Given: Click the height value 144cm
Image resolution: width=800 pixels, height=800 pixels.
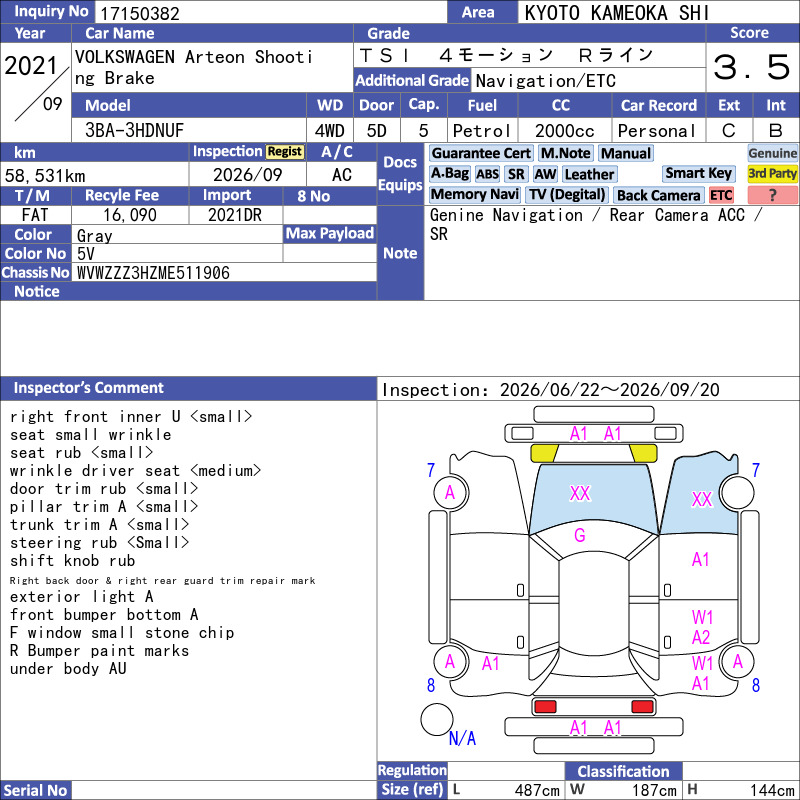Looking at the screenshot, I should [771, 790].
